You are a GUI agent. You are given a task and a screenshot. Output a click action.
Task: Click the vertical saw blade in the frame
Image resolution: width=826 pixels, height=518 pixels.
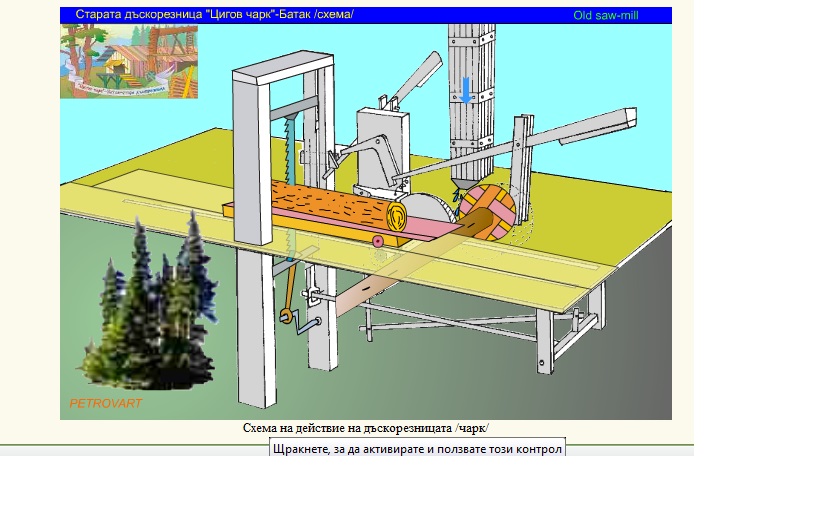tap(289, 150)
